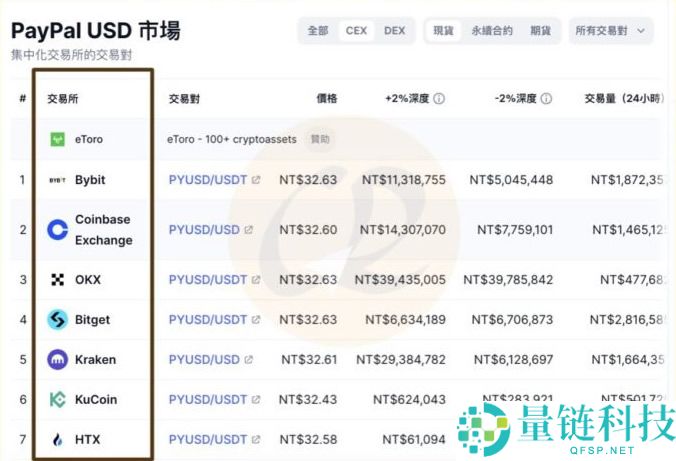Sort by the +2%深度 column header
The width and height of the screenshot is (676, 461).
pos(407,99)
